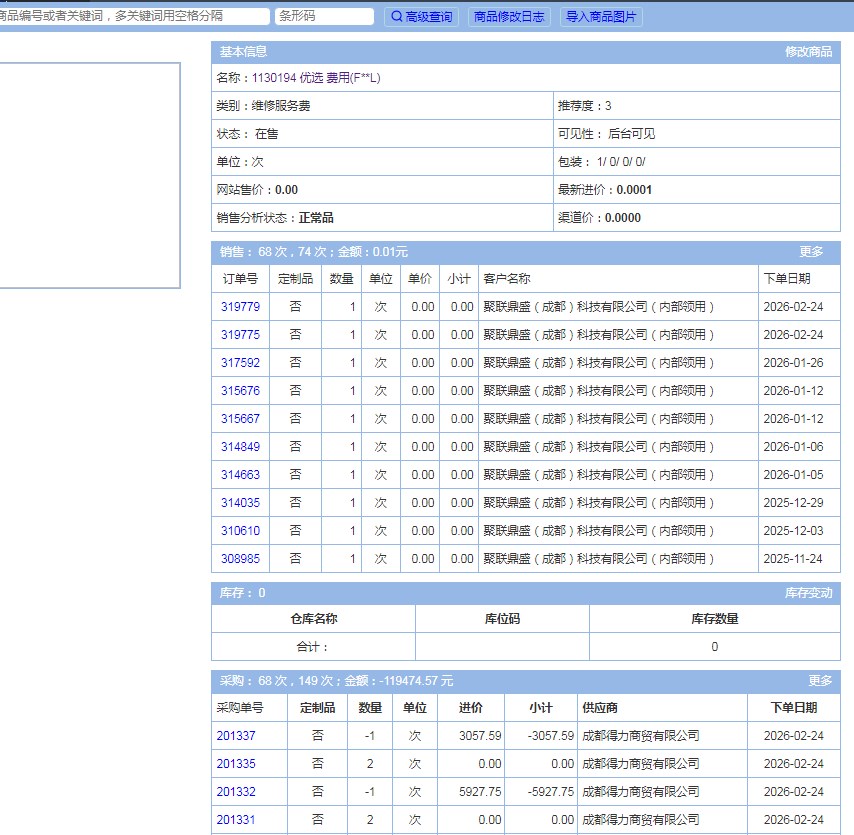Click the 导入商品图片 button
Viewport: 854px width, 835px height.
tap(600, 17)
